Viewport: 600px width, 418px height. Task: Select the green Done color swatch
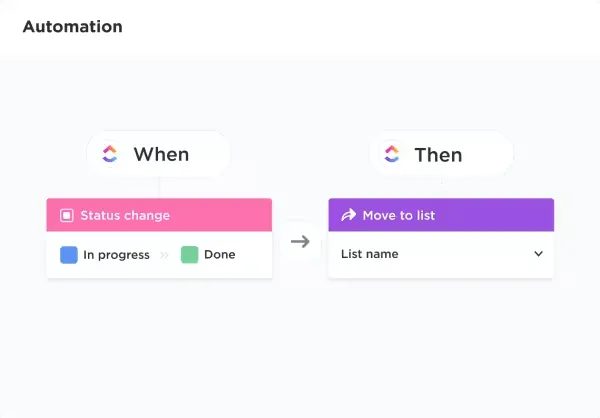tap(189, 255)
